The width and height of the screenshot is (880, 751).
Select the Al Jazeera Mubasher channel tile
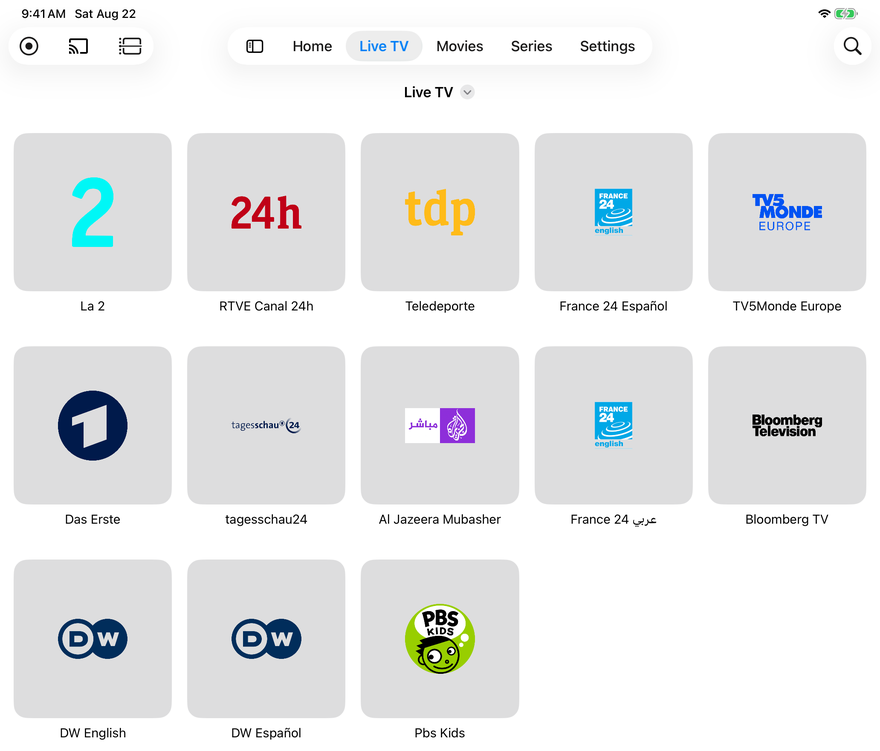point(440,425)
